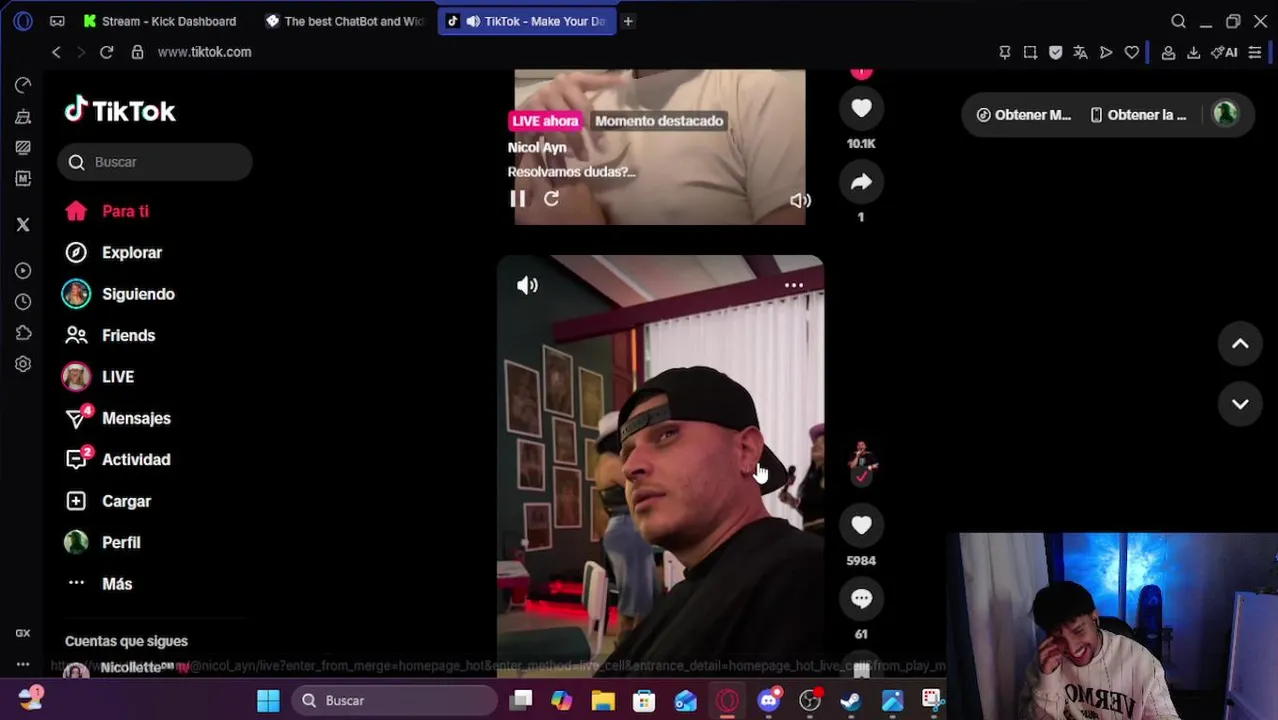Open Settings gear in Opera sidebar
The width and height of the screenshot is (1278, 720).
point(23,364)
